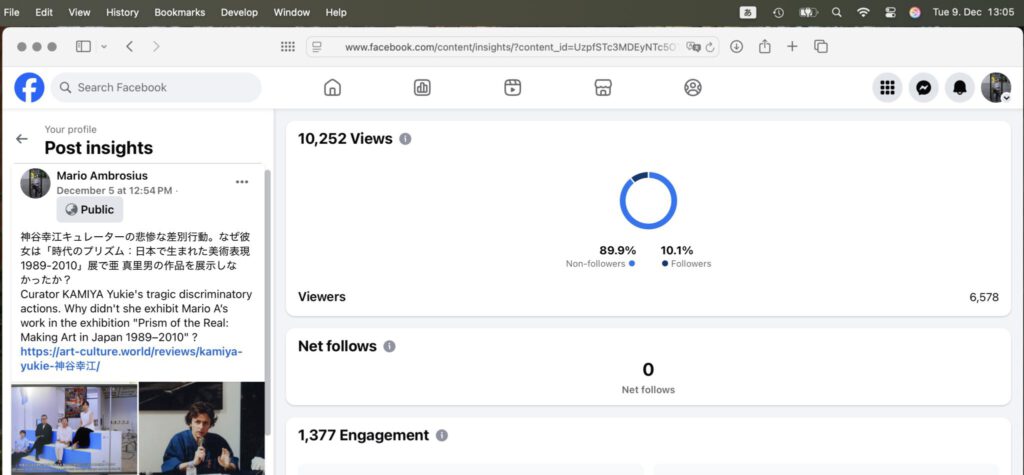Open the Facebook apps grid menu

(887, 88)
